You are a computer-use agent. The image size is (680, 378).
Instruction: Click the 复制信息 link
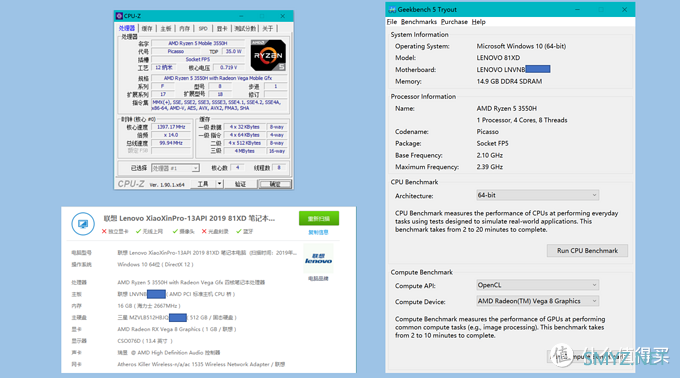tap(318, 232)
